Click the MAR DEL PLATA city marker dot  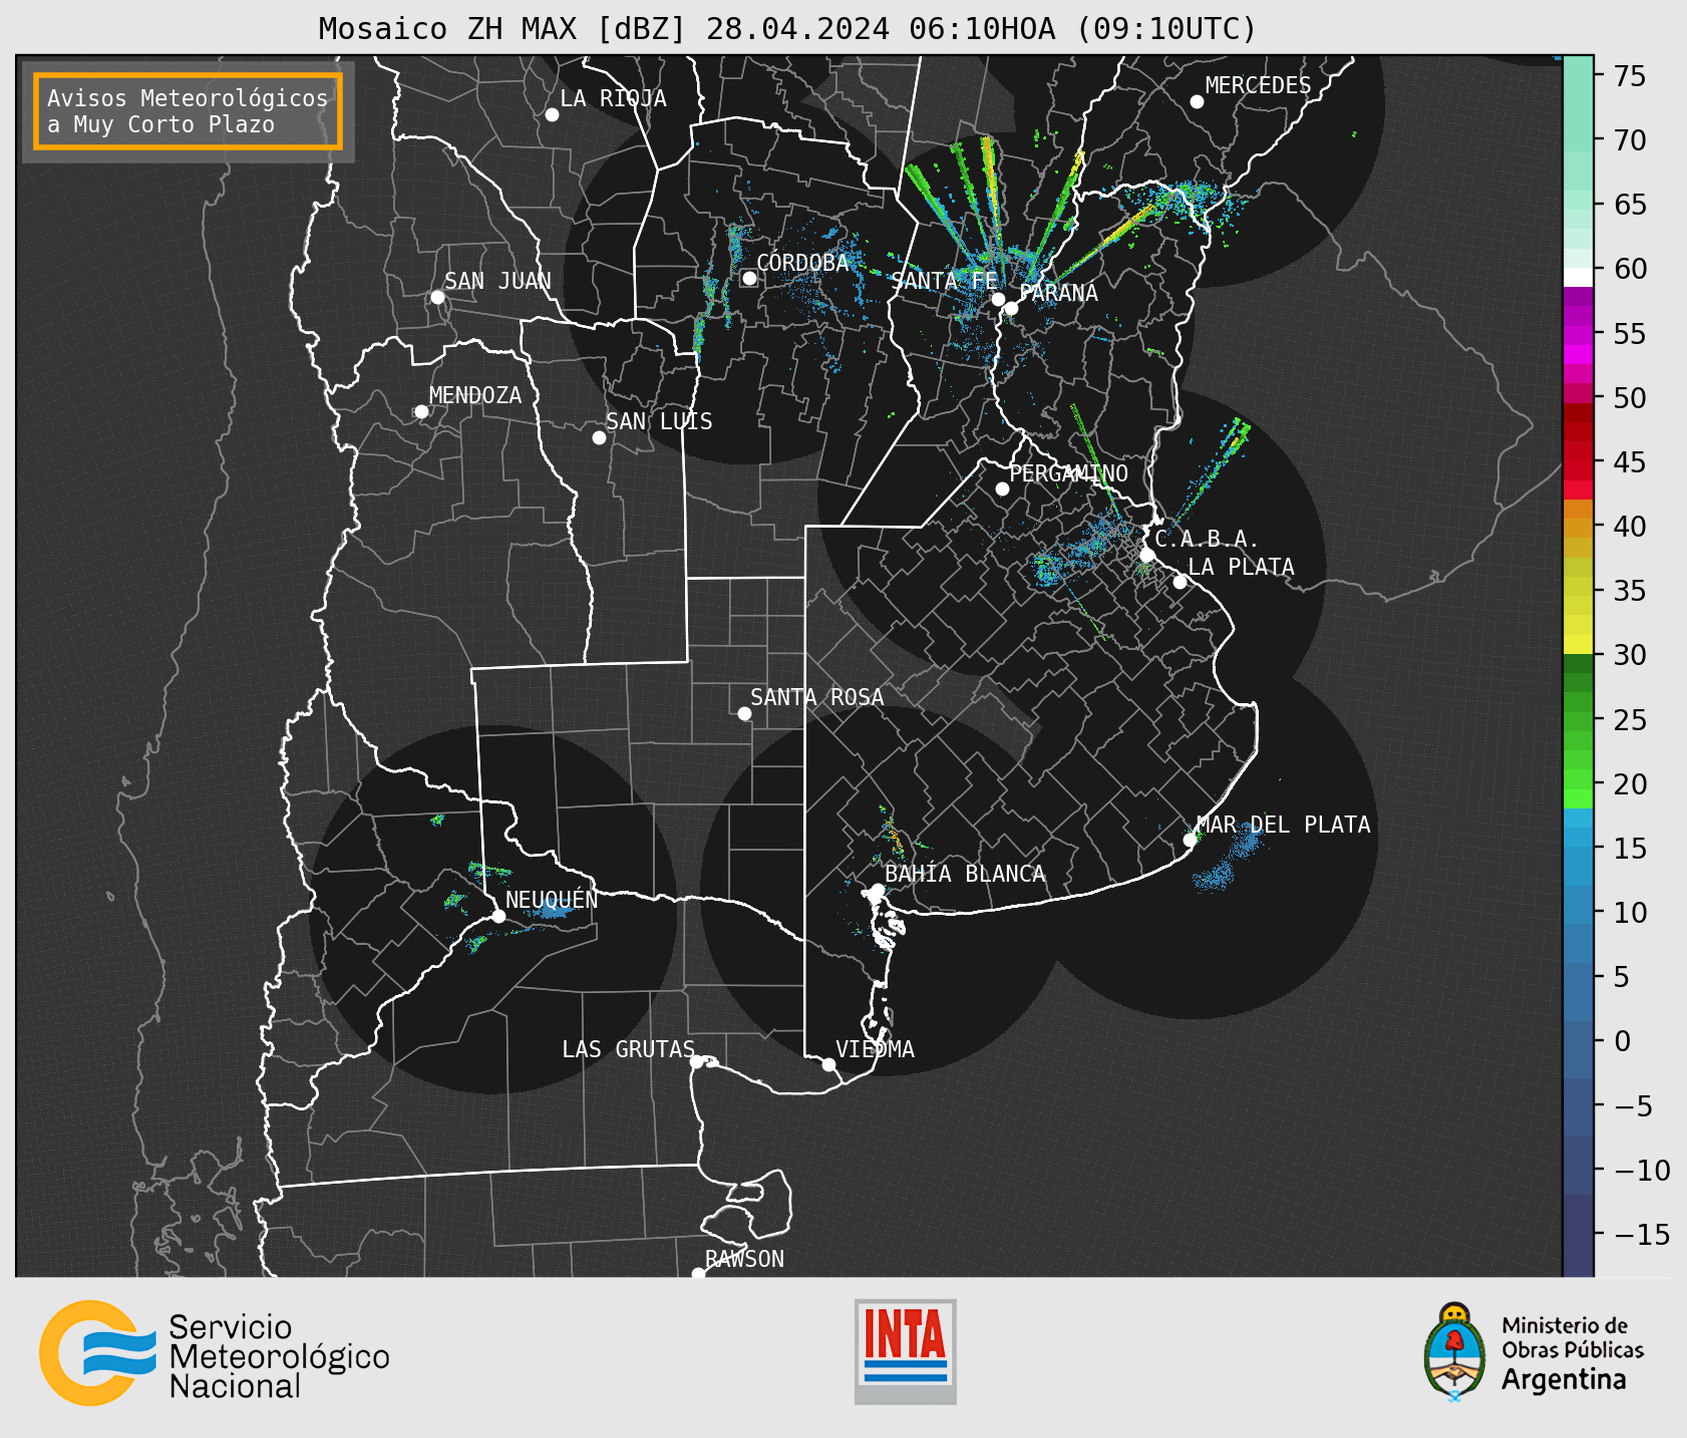(1190, 840)
